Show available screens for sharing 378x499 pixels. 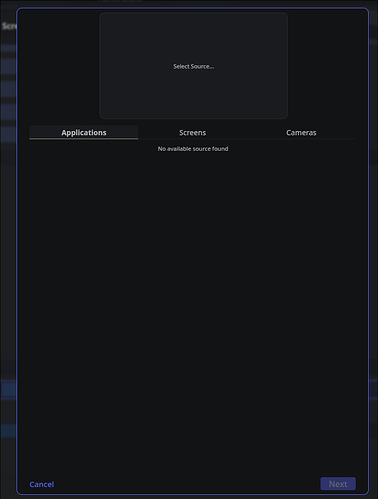(192, 132)
